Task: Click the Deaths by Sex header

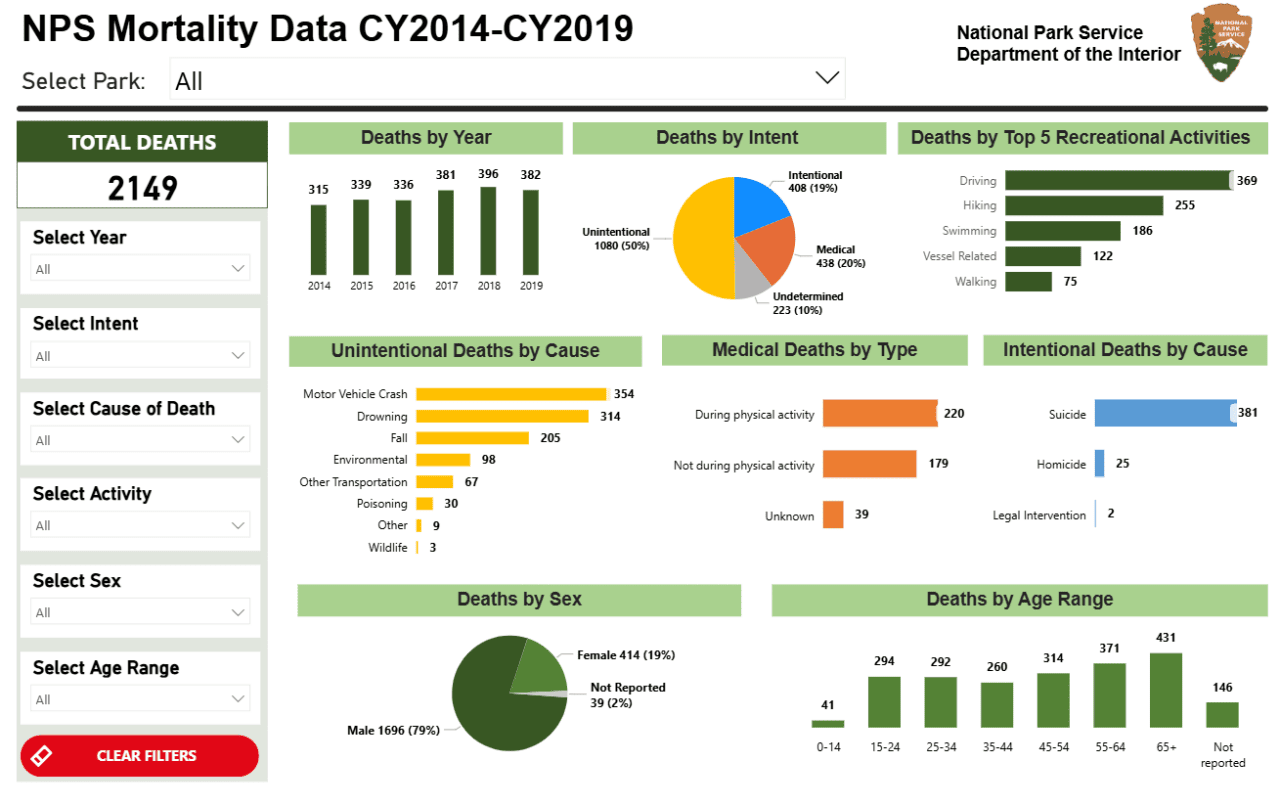Action: [519, 600]
